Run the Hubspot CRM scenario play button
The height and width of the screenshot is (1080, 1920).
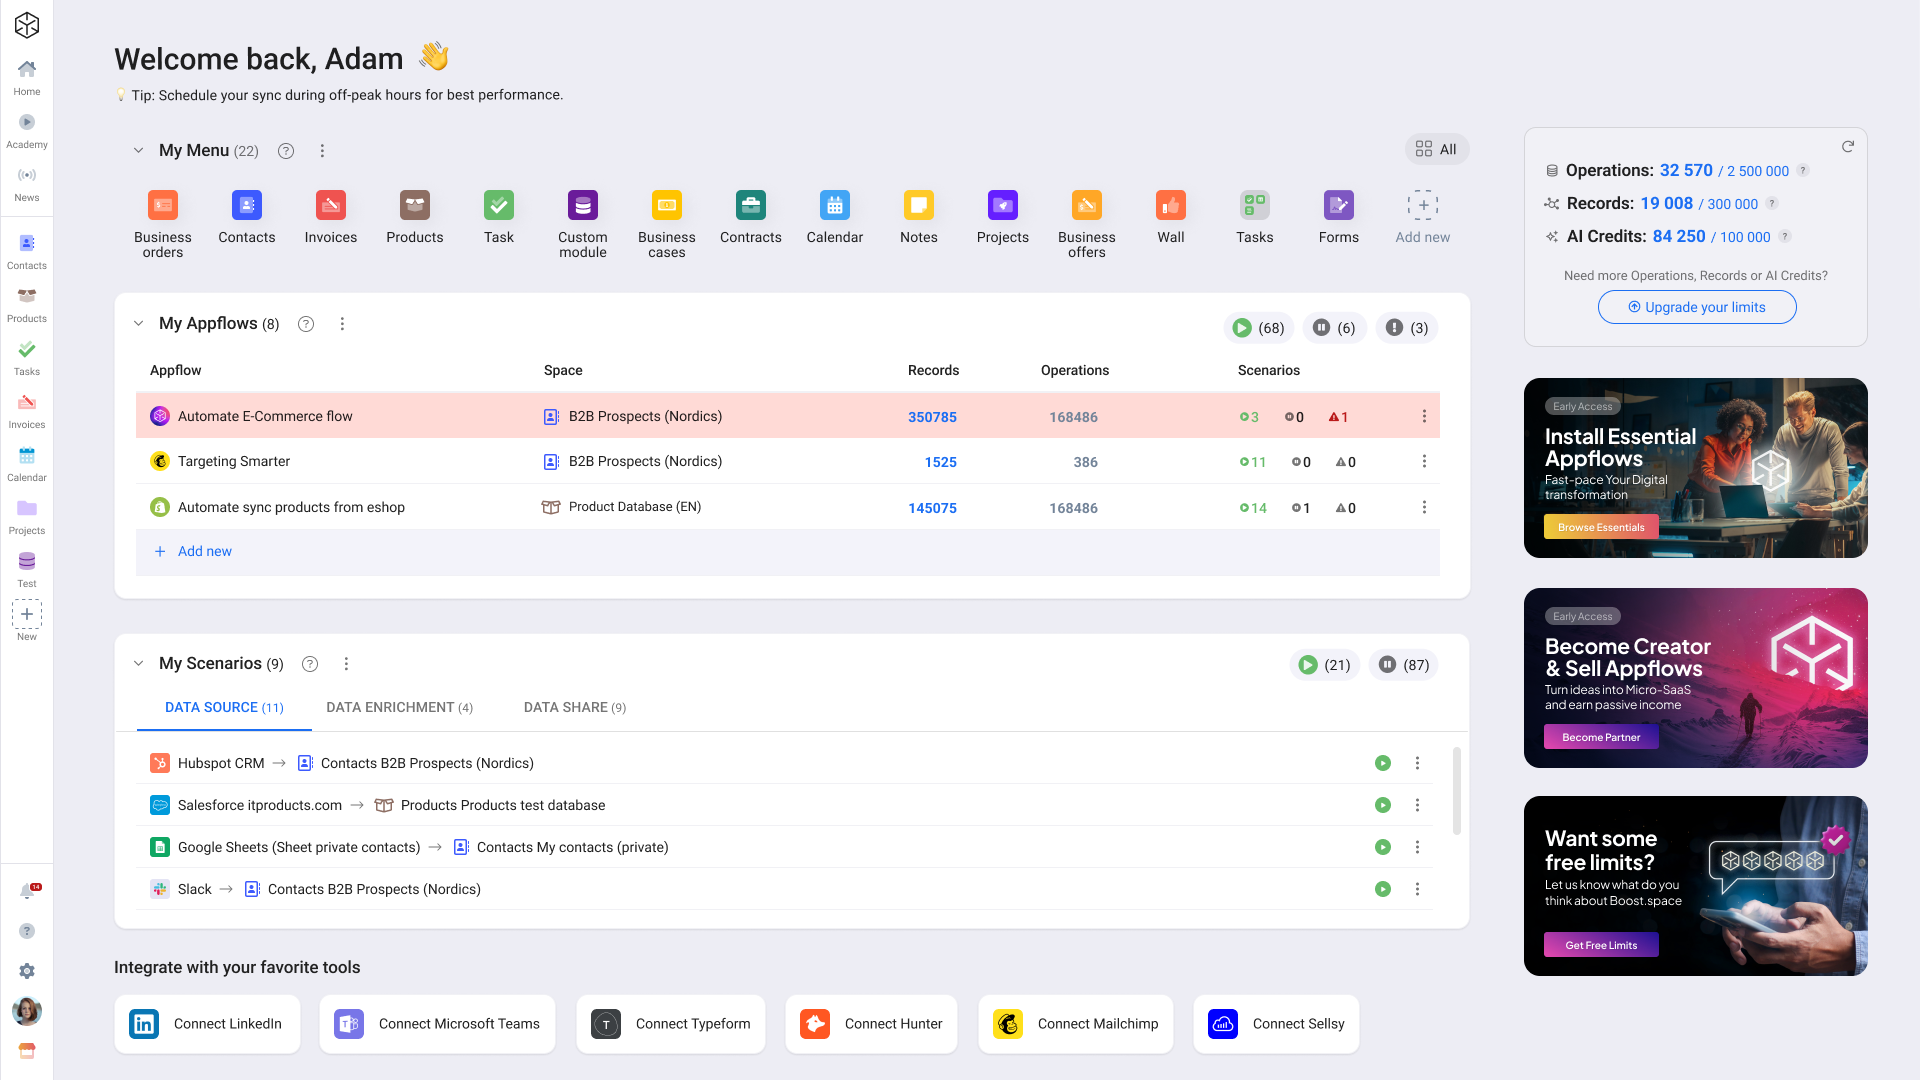[x=1383, y=763]
